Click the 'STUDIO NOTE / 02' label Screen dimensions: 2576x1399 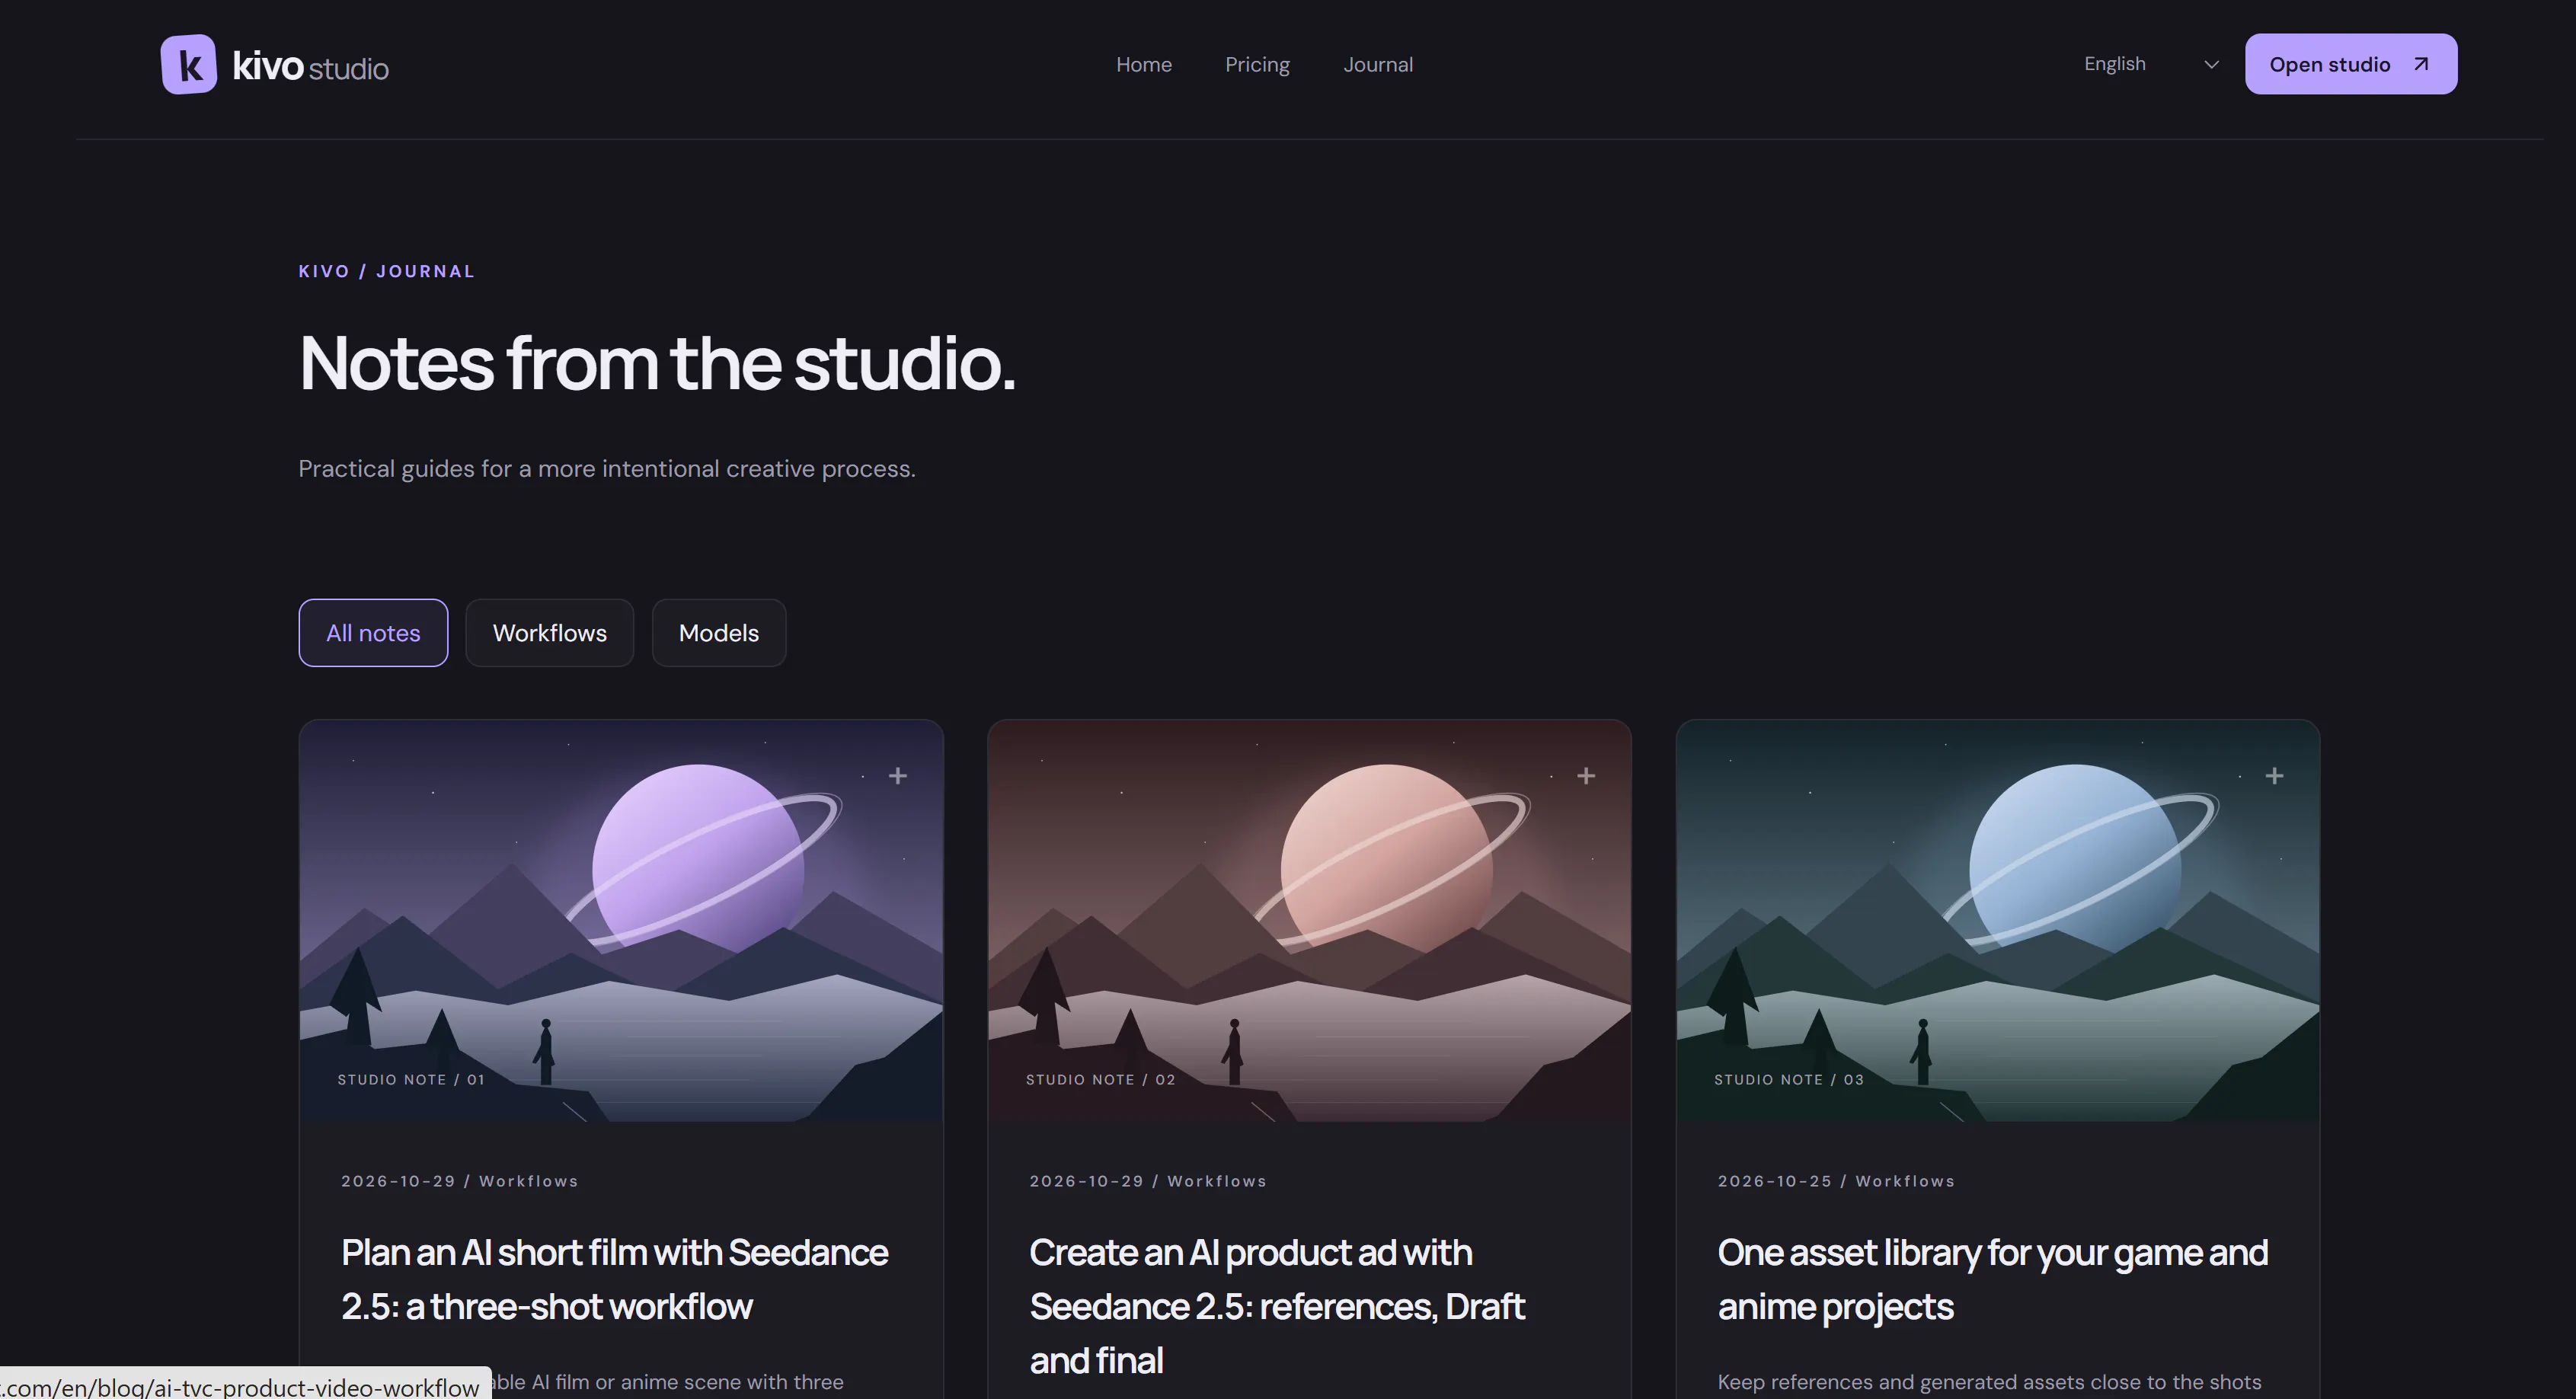click(x=1100, y=1080)
